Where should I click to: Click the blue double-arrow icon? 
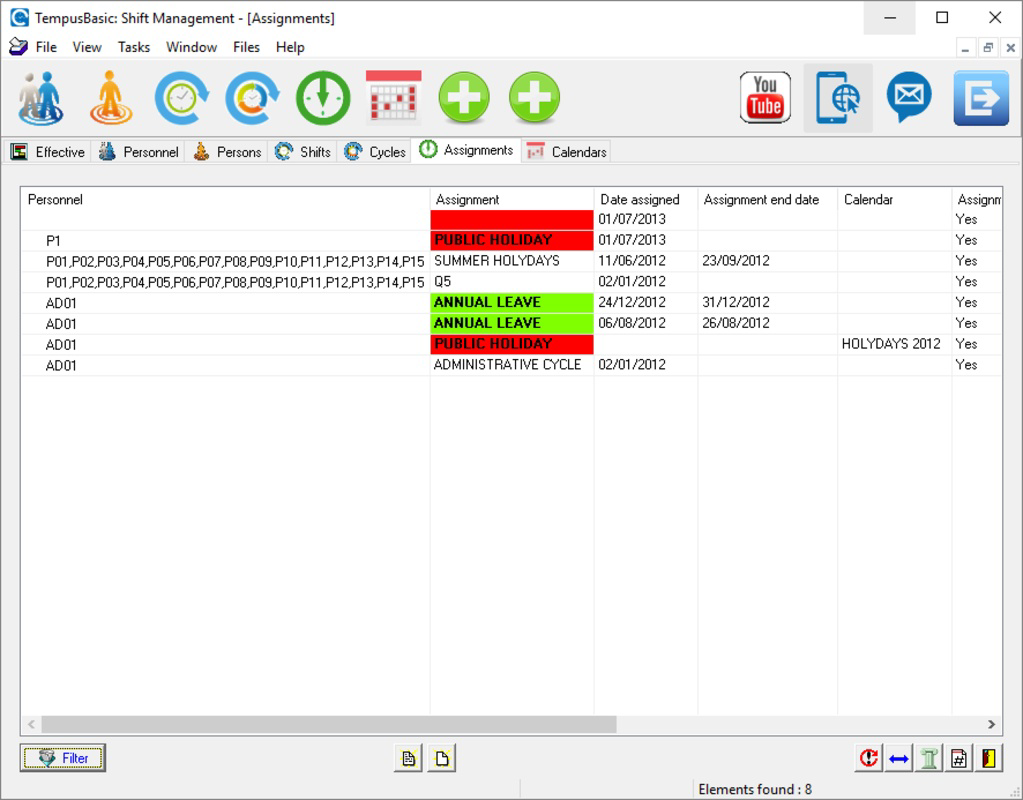[898, 758]
